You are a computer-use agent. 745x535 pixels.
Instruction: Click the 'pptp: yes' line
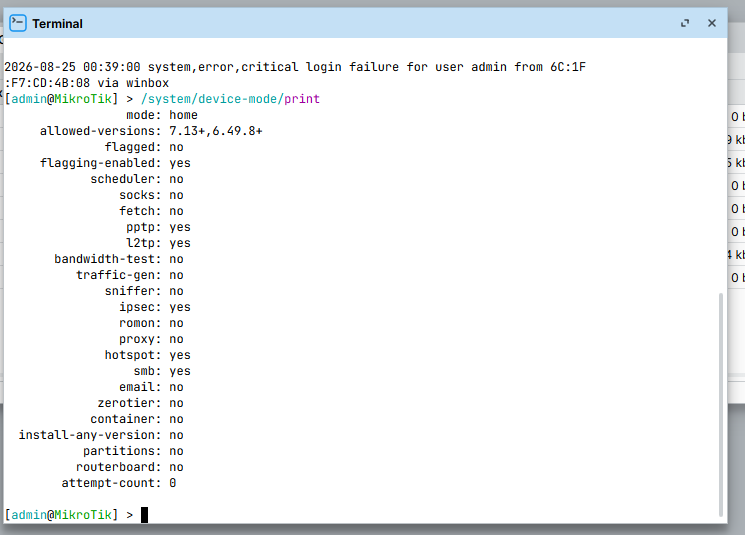(158, 227)
